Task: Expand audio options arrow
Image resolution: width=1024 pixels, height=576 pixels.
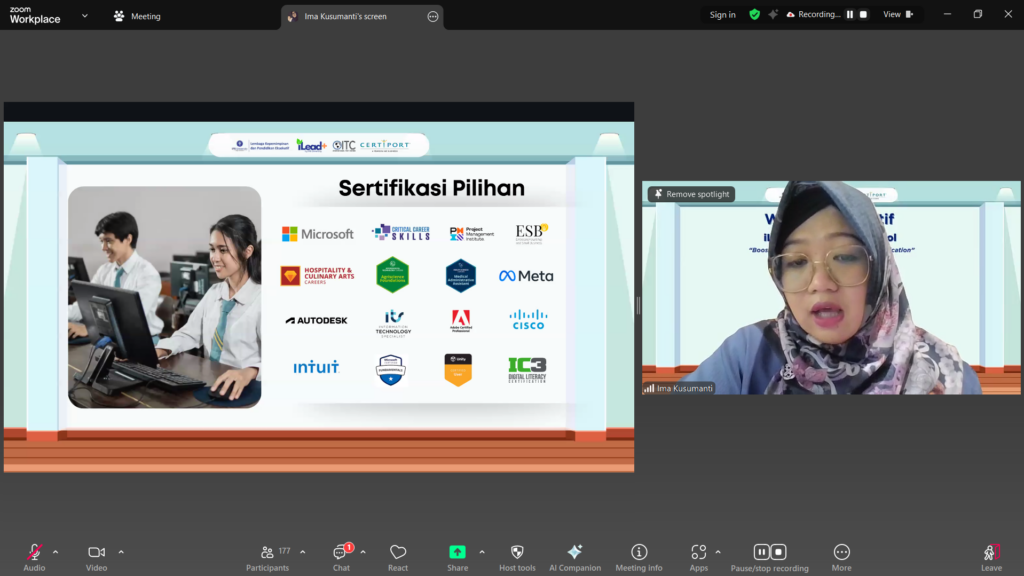Action: pyautogui.click(x=56, y=552)
